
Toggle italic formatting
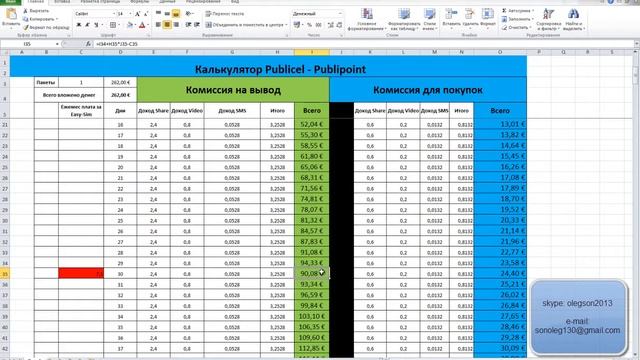(x=87, y=25)
